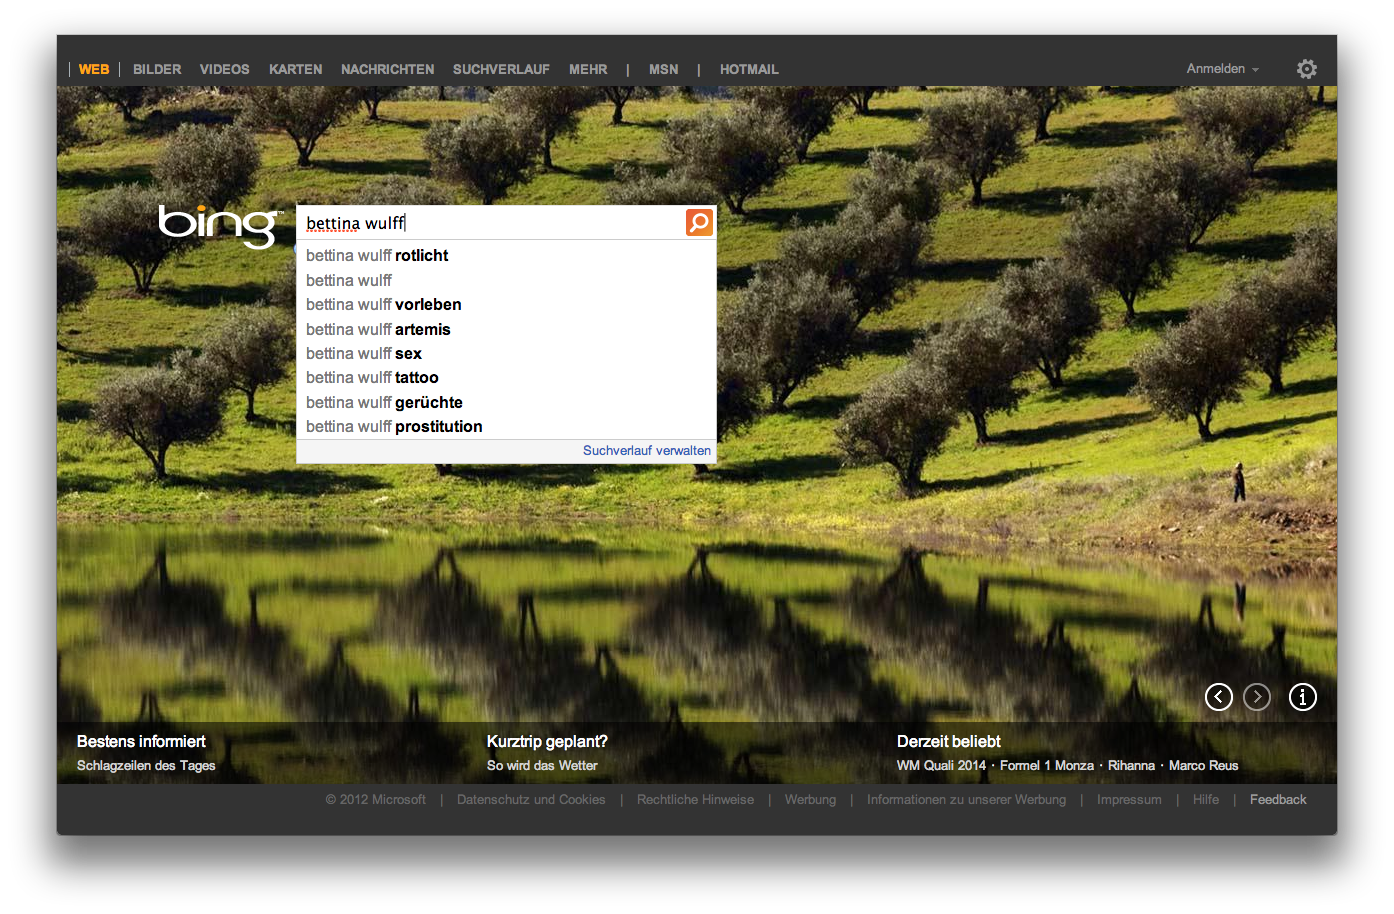Screen dimensions: 1394x914
Task: Click the Bing logo
Action: [x=220, y=225]
